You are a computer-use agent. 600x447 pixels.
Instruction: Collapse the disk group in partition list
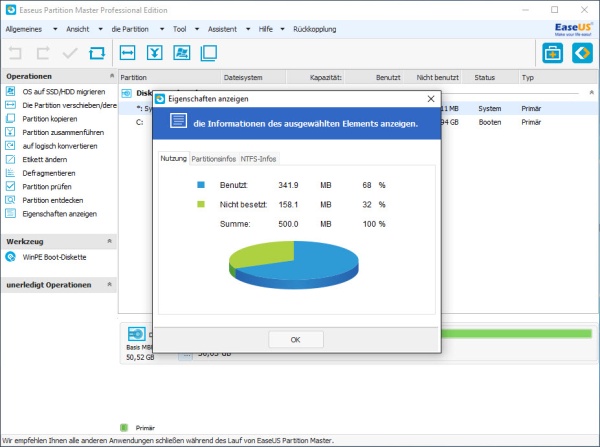coord(591,92)
